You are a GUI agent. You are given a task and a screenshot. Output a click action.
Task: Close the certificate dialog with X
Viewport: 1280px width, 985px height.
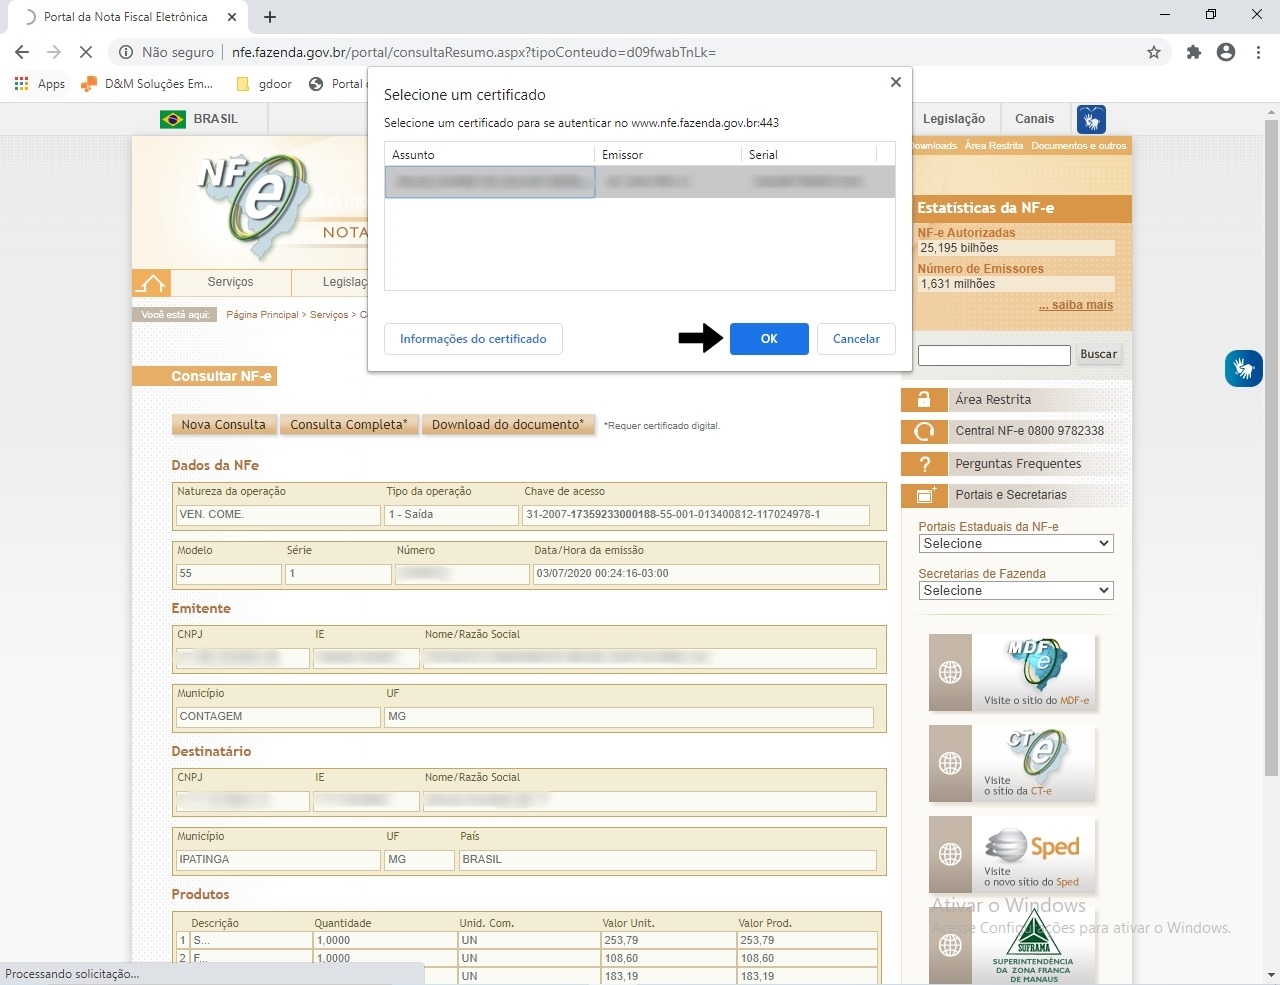(895, 82)
